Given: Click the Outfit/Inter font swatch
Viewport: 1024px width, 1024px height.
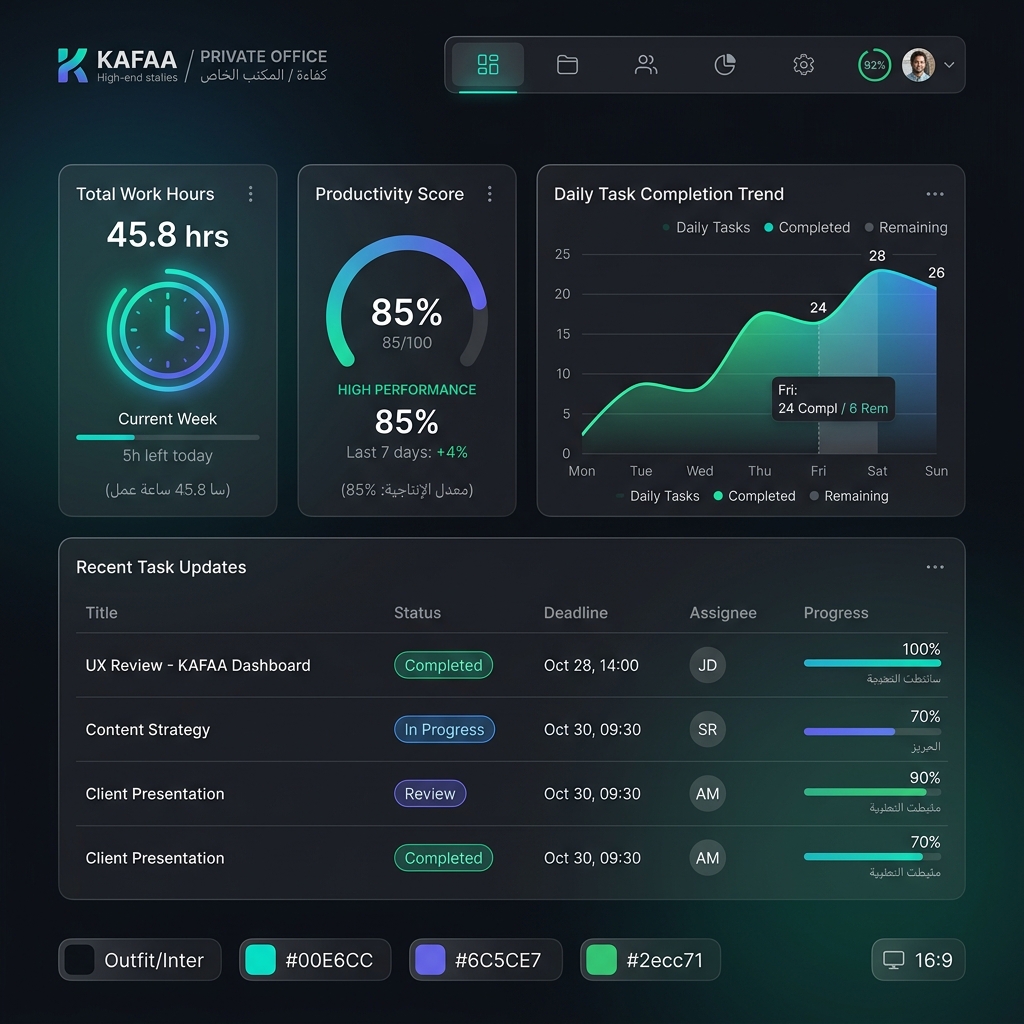Looking at the screenshot, I should tap(140, 959).
